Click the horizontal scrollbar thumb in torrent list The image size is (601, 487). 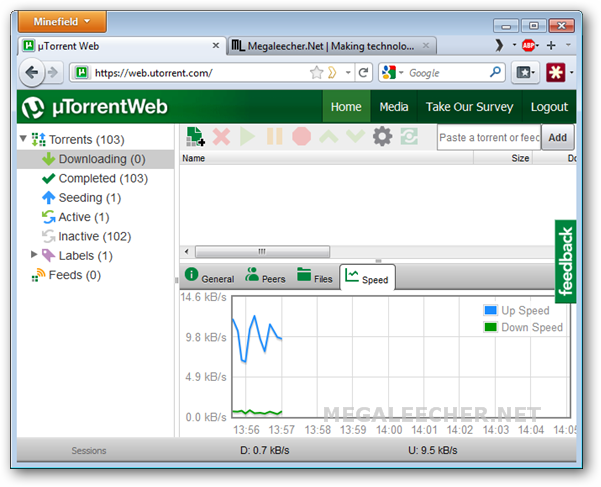click(262, 252)
